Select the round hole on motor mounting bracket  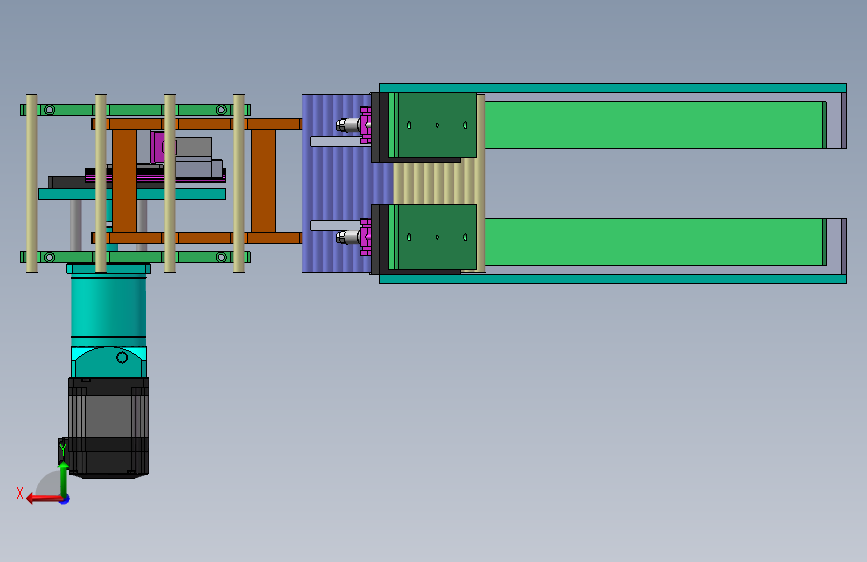coord(122,358)
